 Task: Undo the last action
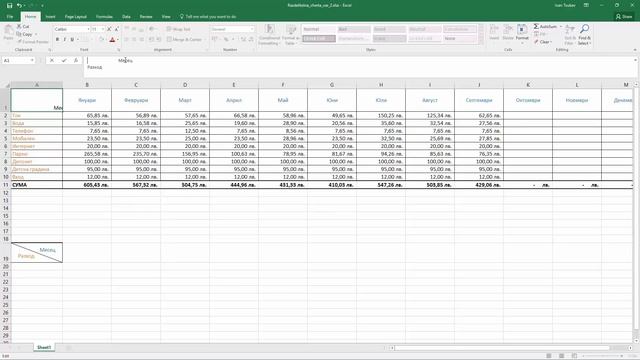(x=19, y=5)
